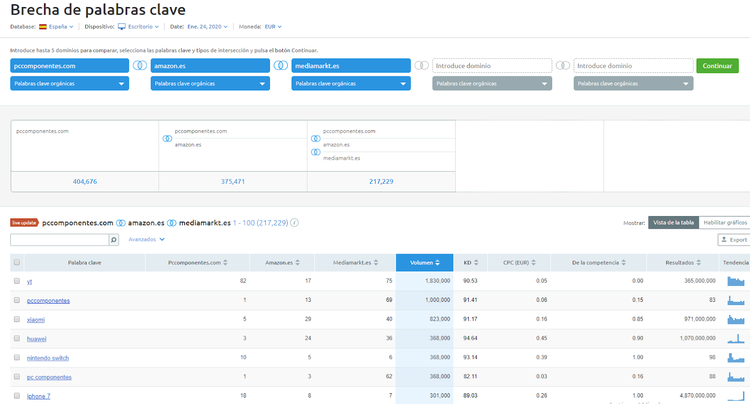Viewport: 750px width, 404px height.
Task: Switch to Vista de la tabla view
Action: tap(673, 222)
